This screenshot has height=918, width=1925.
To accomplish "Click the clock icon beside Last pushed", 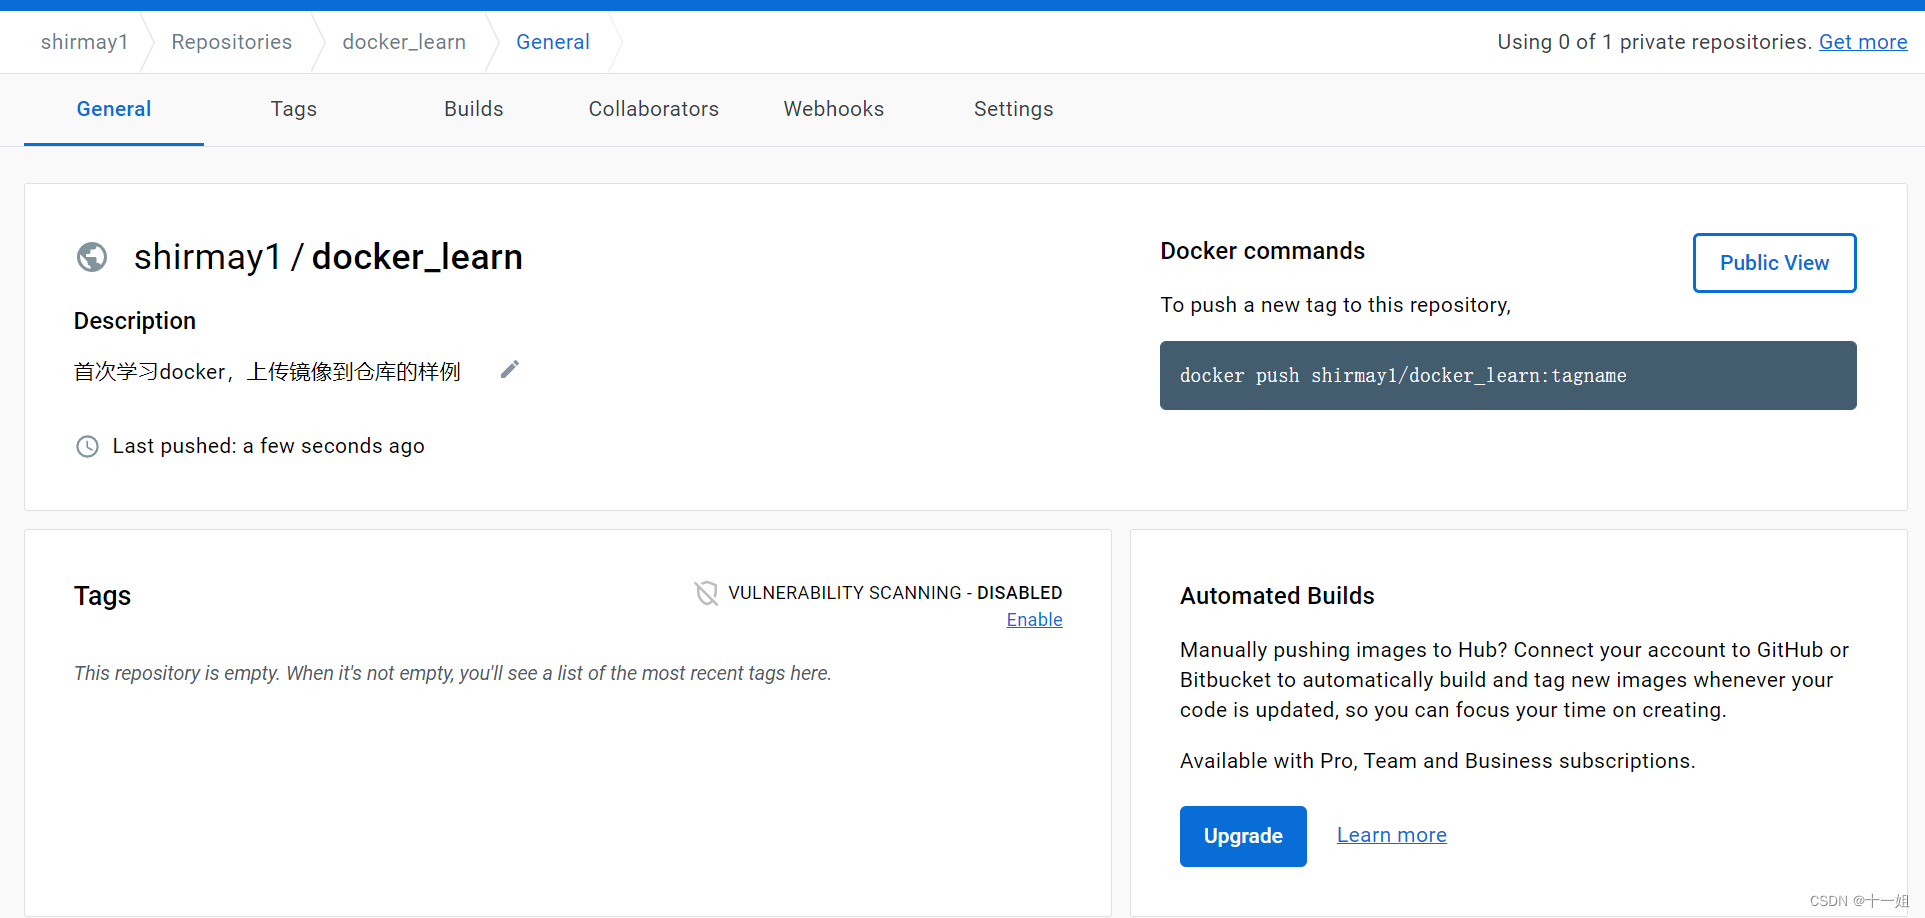I will pos(88,446).
